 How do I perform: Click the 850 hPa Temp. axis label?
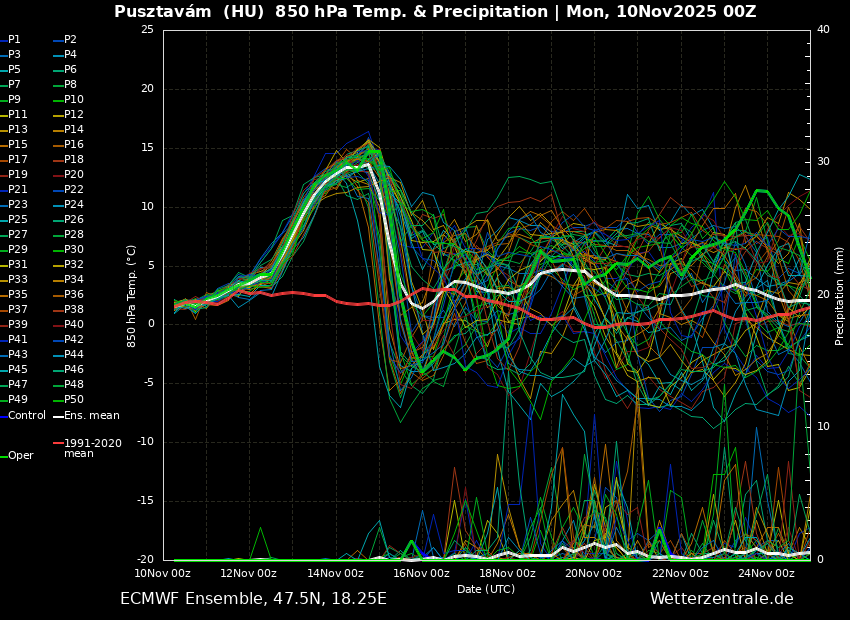[132, 296]
